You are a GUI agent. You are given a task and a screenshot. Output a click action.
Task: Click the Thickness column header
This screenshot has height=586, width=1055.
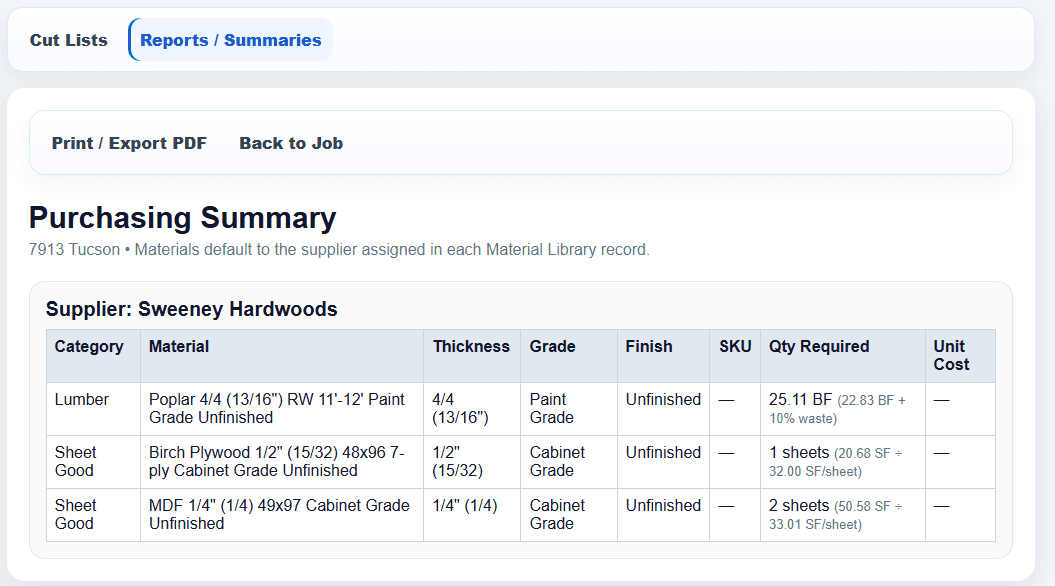pos(472,356)
